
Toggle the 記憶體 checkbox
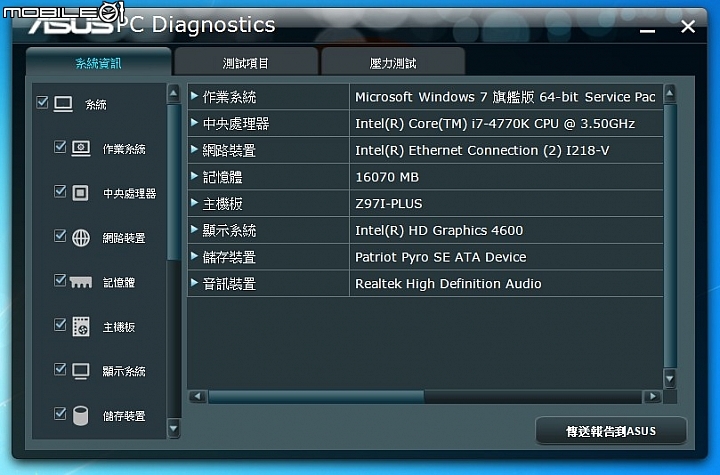pos(60,280)
